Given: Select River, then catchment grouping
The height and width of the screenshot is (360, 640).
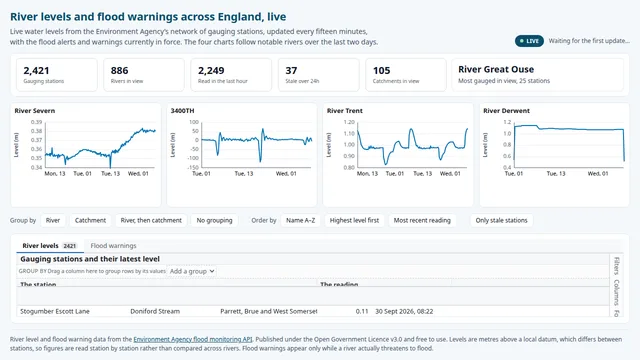Looking at the screenshot, I should click(151, 220).
